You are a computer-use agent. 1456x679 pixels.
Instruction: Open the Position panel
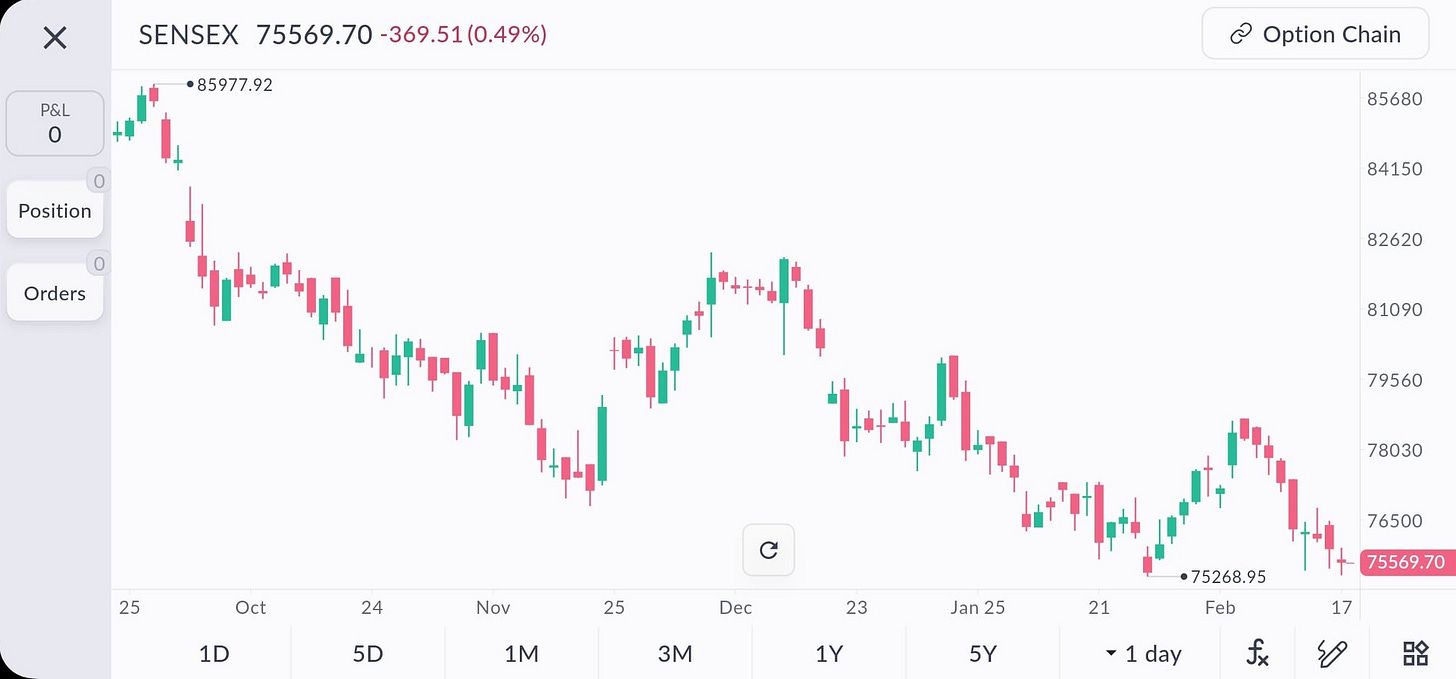[x=55, y=211]
